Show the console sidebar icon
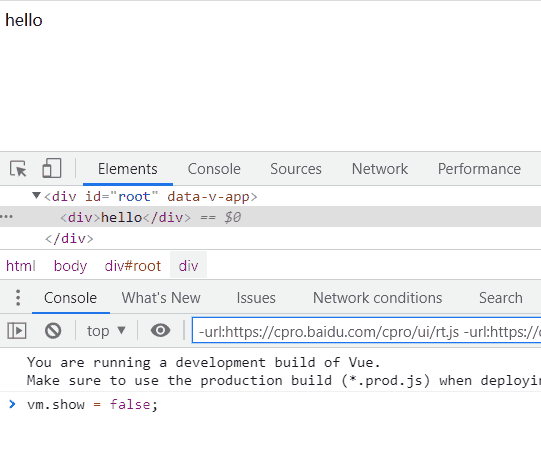The height and width of the screenshot is (454, 541). point(17,331)
